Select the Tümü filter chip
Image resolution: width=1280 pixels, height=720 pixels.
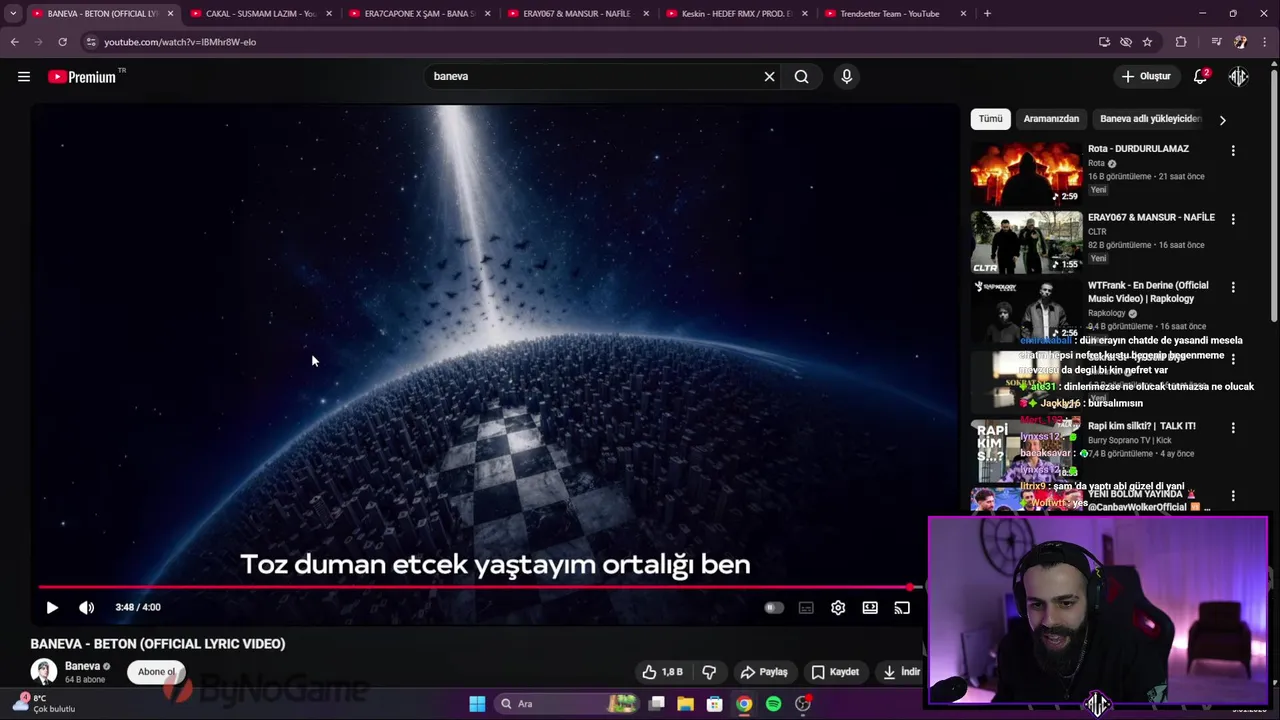click(990, 119)
